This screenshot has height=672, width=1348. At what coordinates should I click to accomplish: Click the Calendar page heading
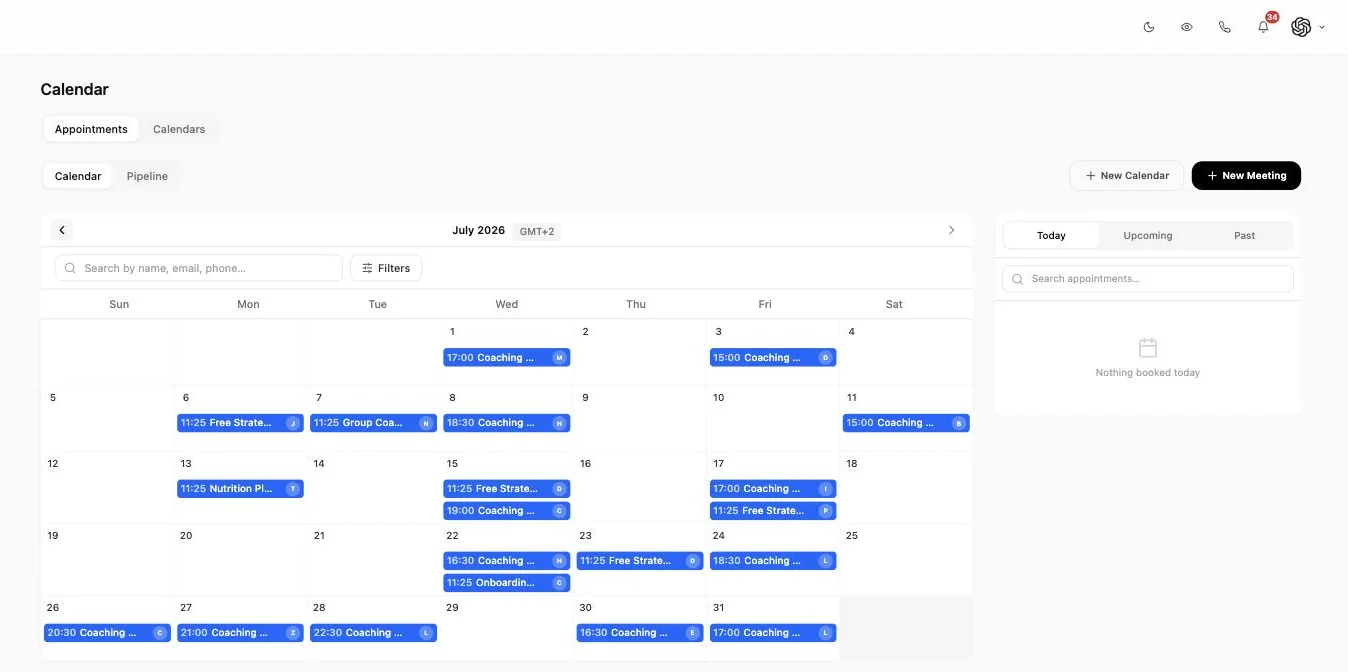click(x=75, y=89)
